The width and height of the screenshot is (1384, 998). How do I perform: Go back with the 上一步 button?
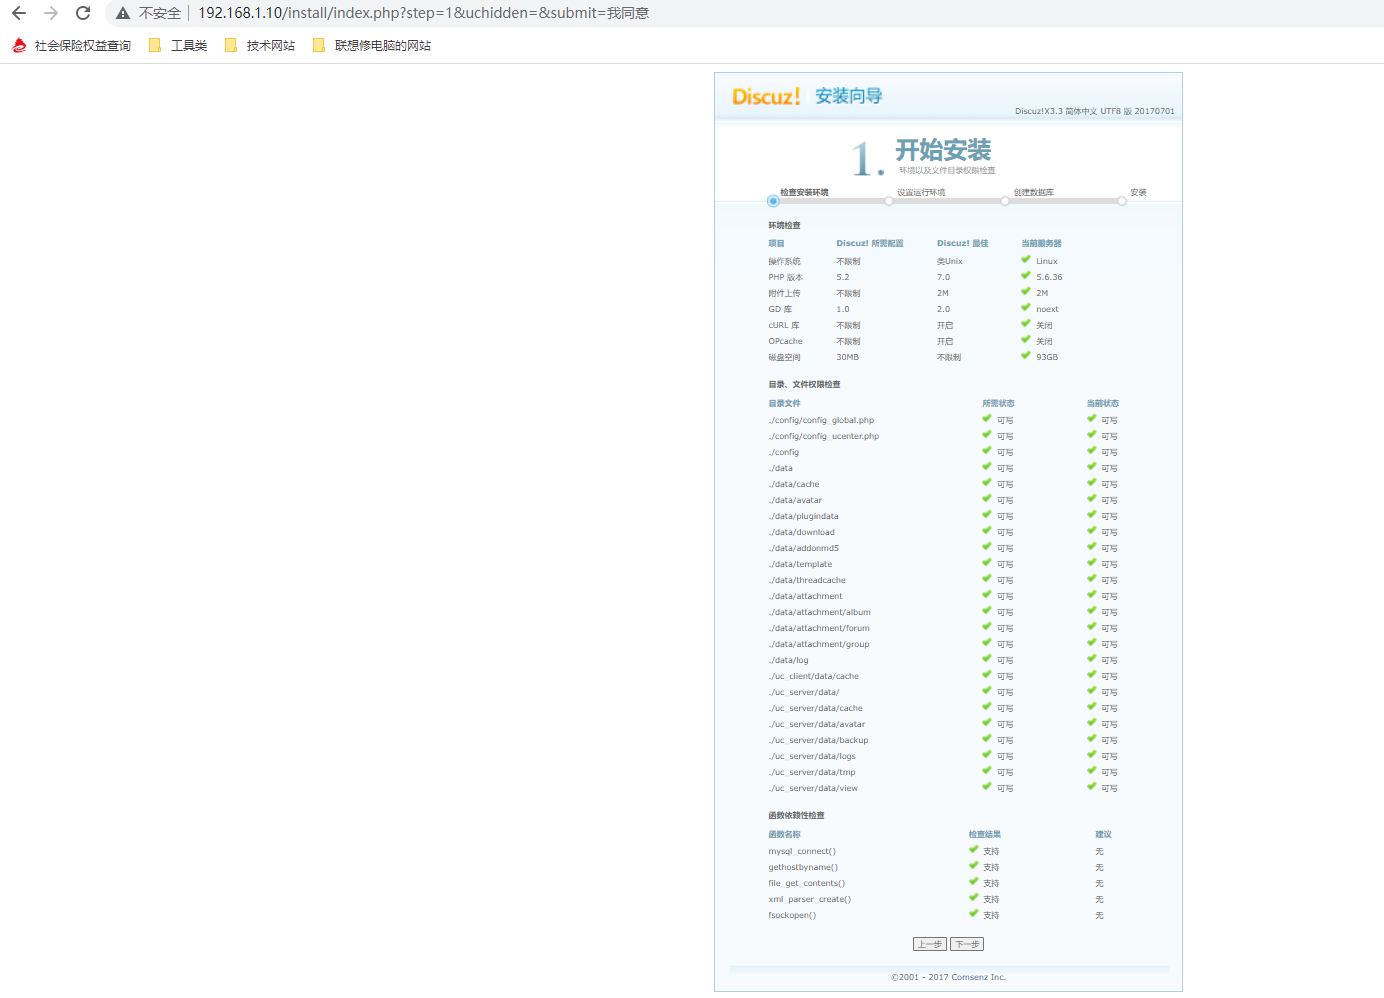930,944
